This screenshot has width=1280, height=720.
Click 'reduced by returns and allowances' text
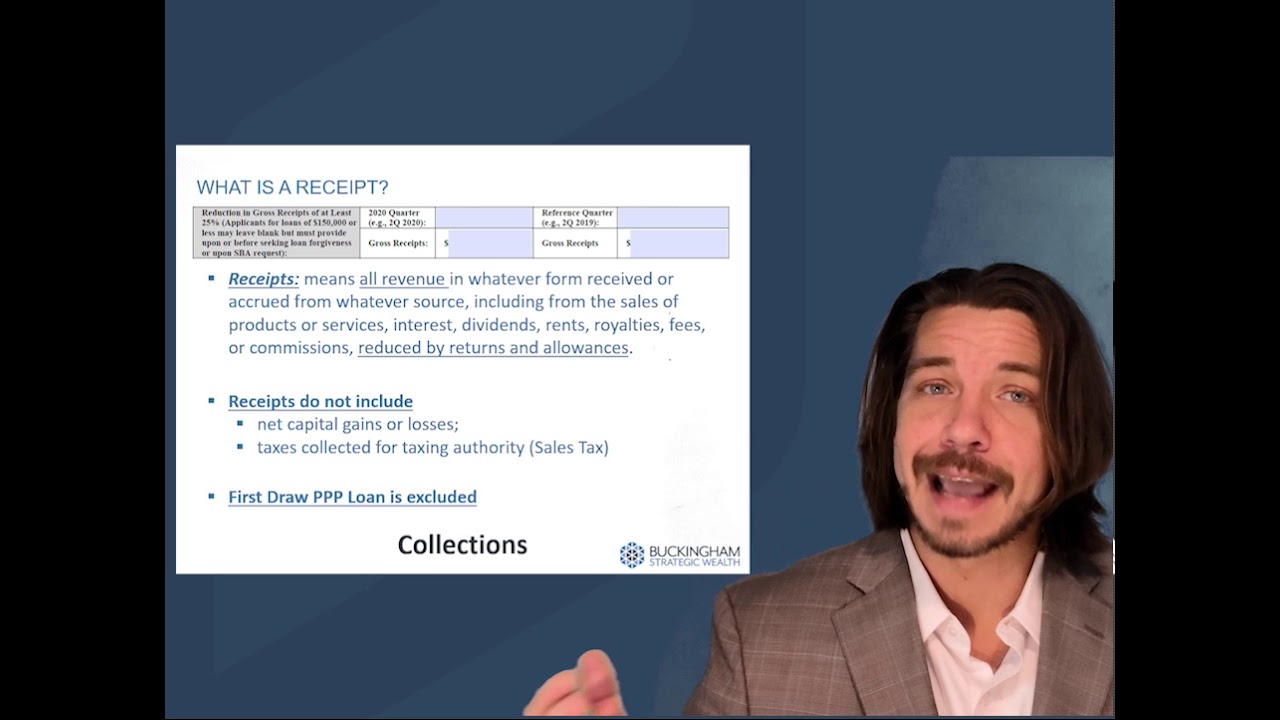(493, 348)
